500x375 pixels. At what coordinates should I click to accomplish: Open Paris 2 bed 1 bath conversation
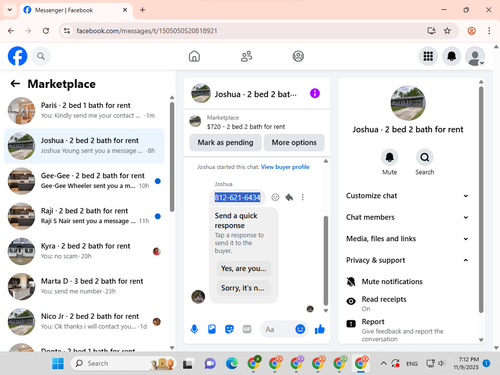(84, 111)
